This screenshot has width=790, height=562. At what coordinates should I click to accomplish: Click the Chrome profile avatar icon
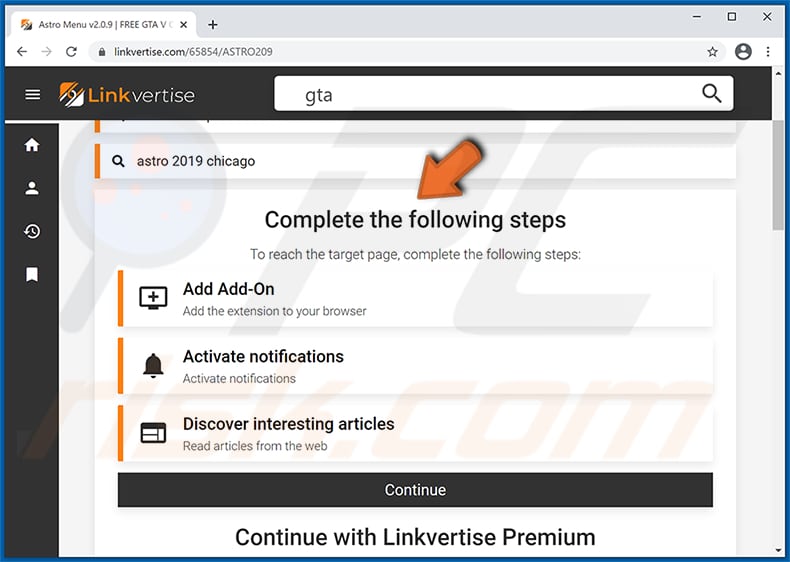(x=743, y=52)
